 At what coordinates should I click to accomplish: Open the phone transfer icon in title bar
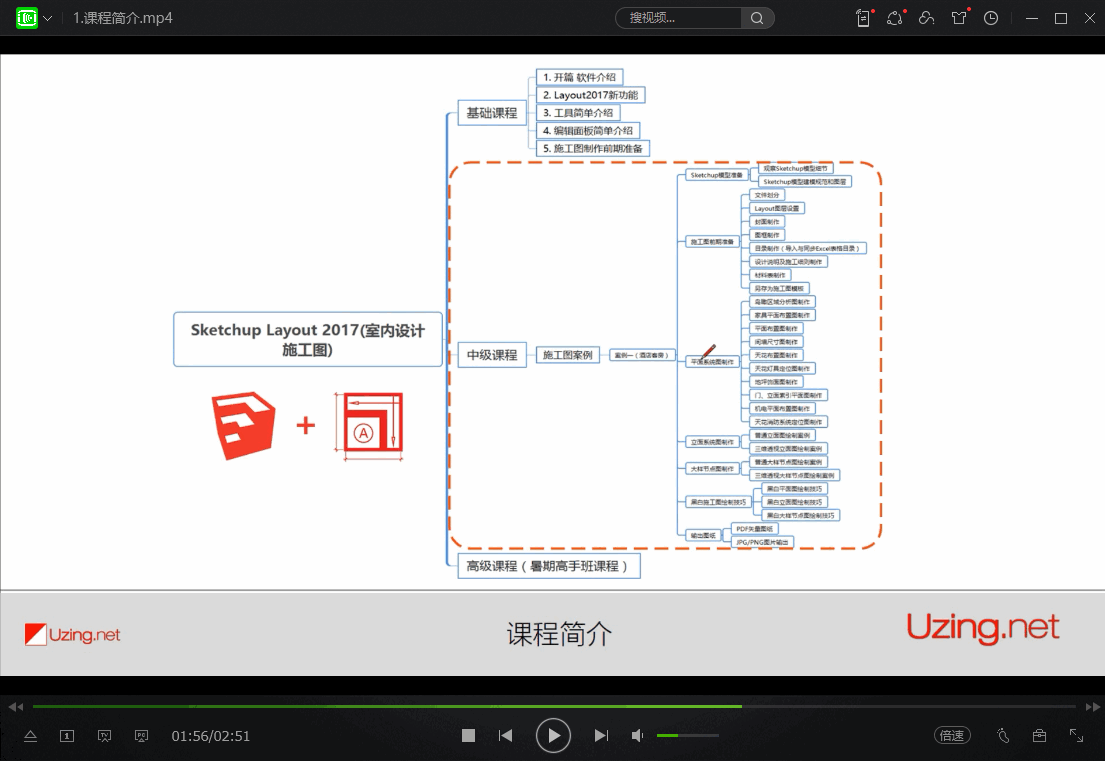[x=863, y=18]
